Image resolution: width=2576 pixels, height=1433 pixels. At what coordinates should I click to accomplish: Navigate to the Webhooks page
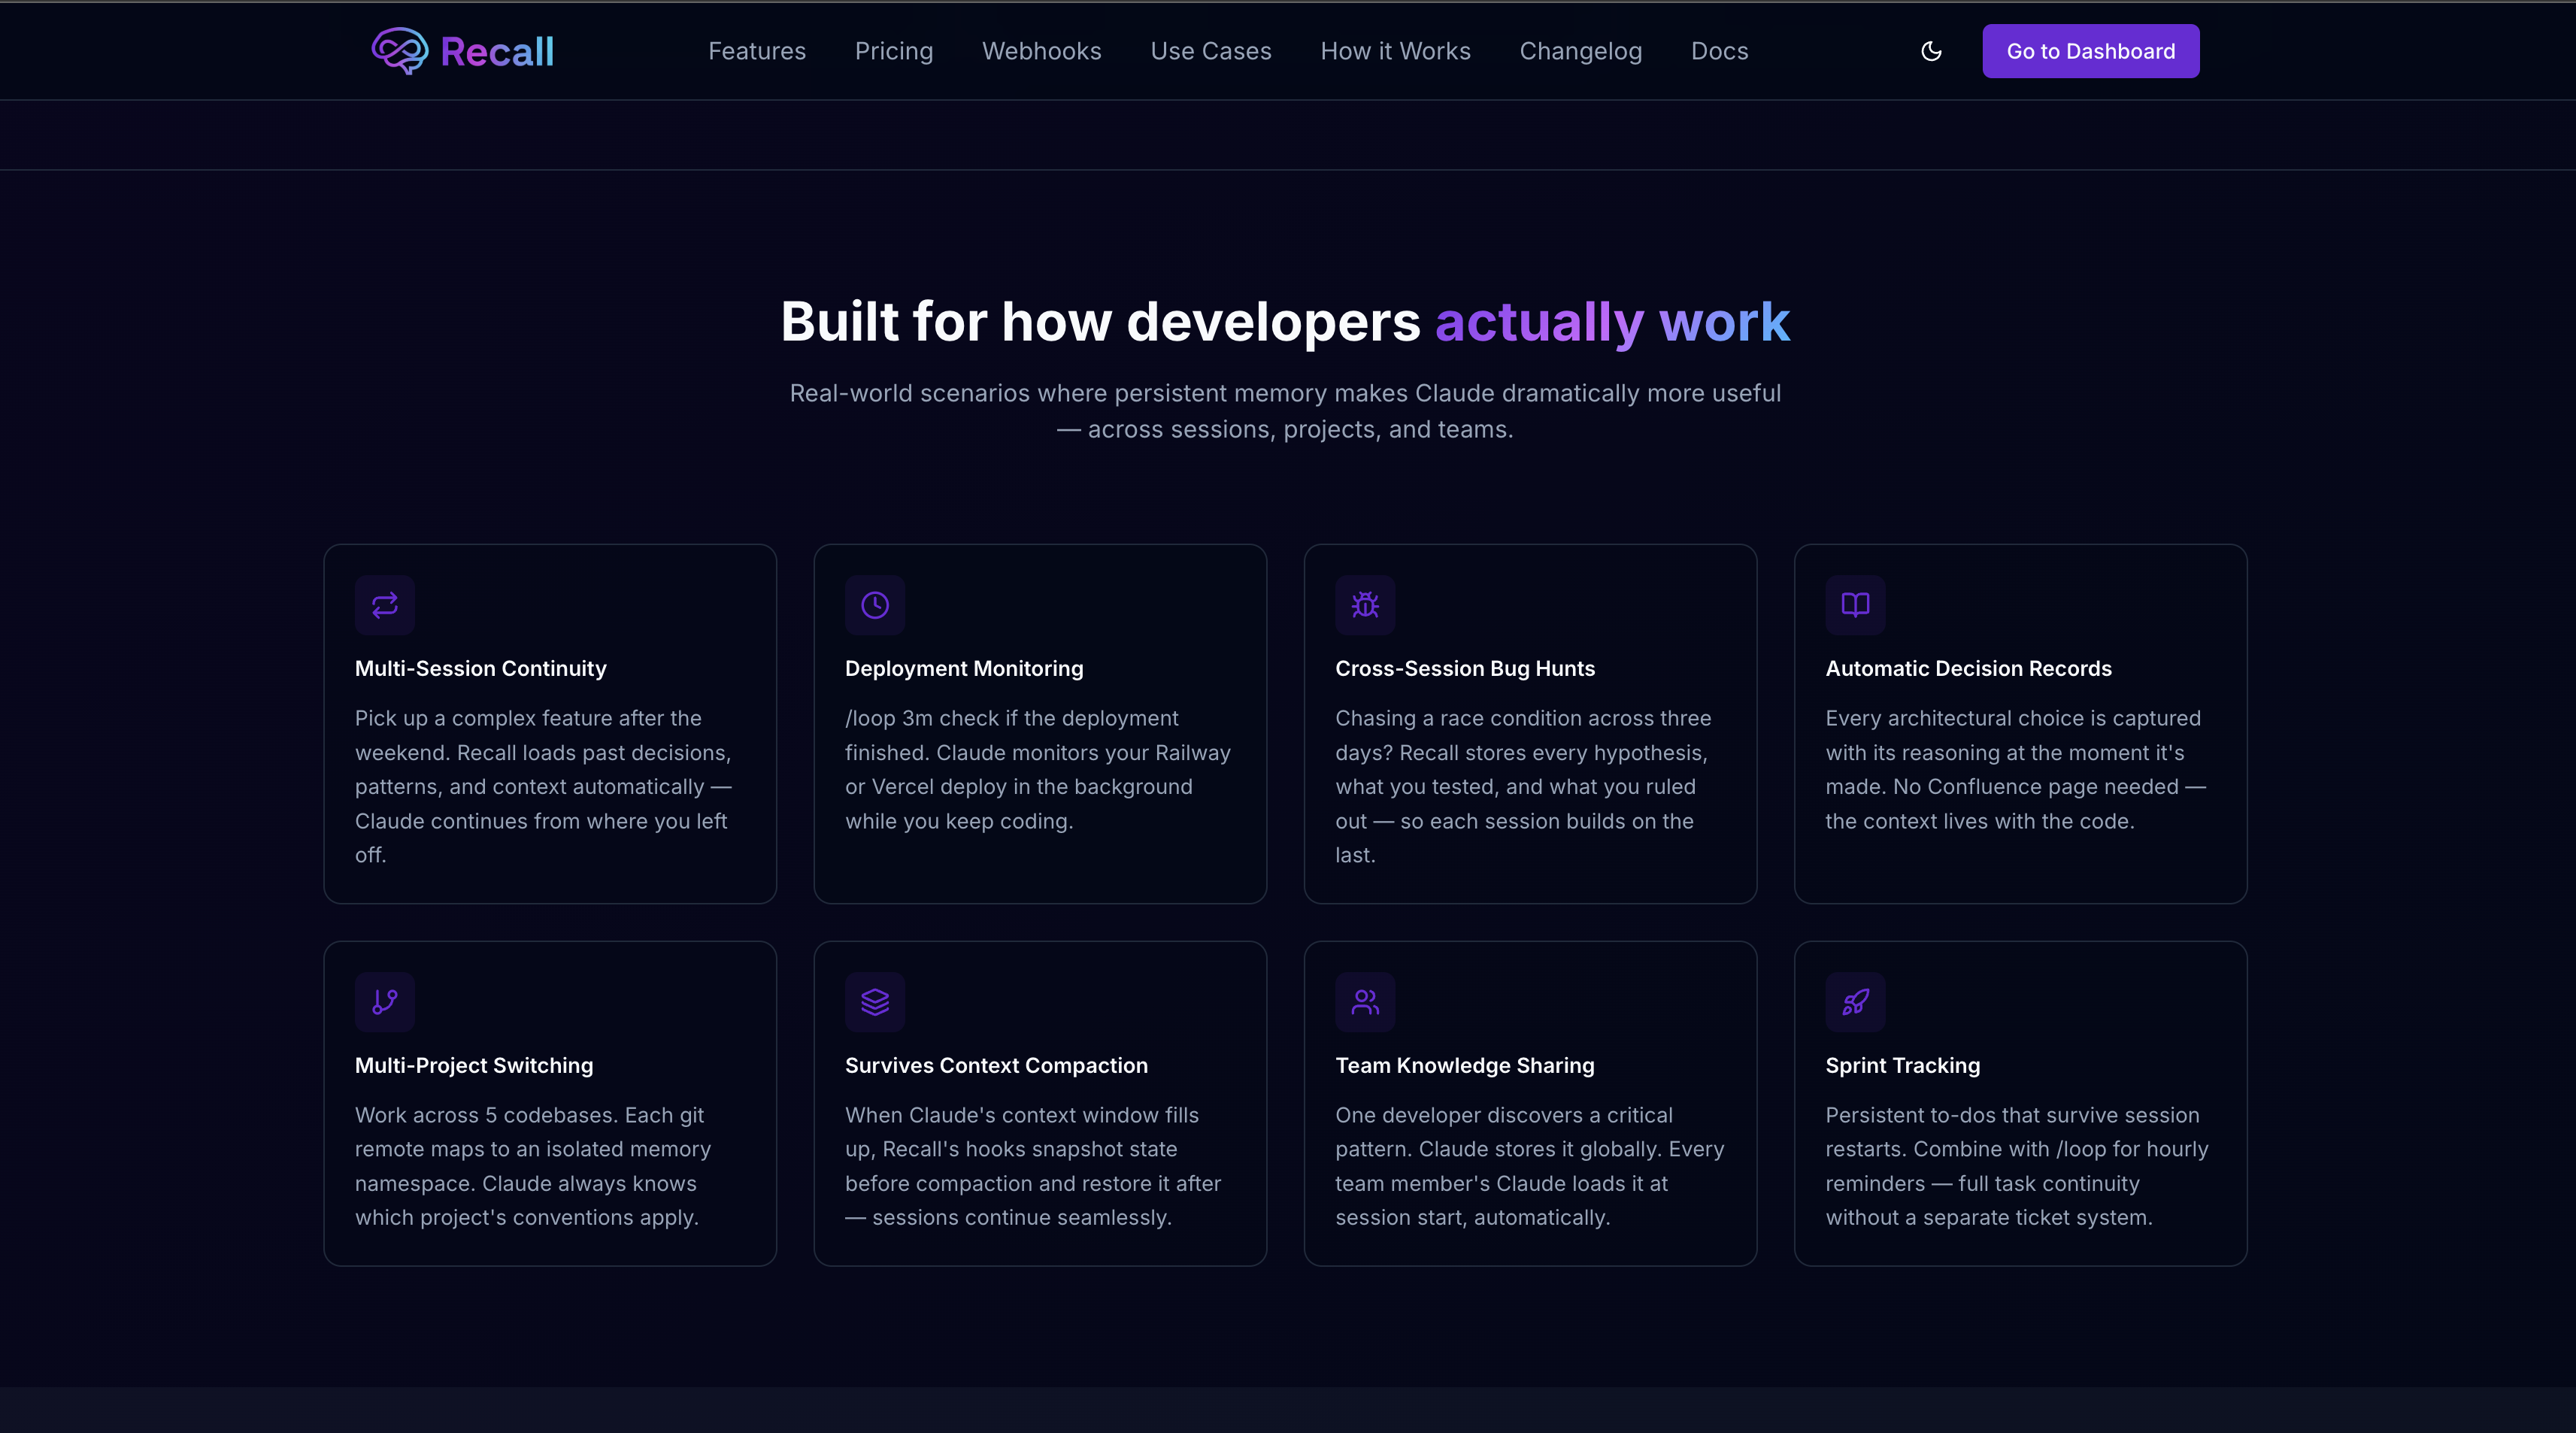pyautogui.click(x=1041, y=51)
